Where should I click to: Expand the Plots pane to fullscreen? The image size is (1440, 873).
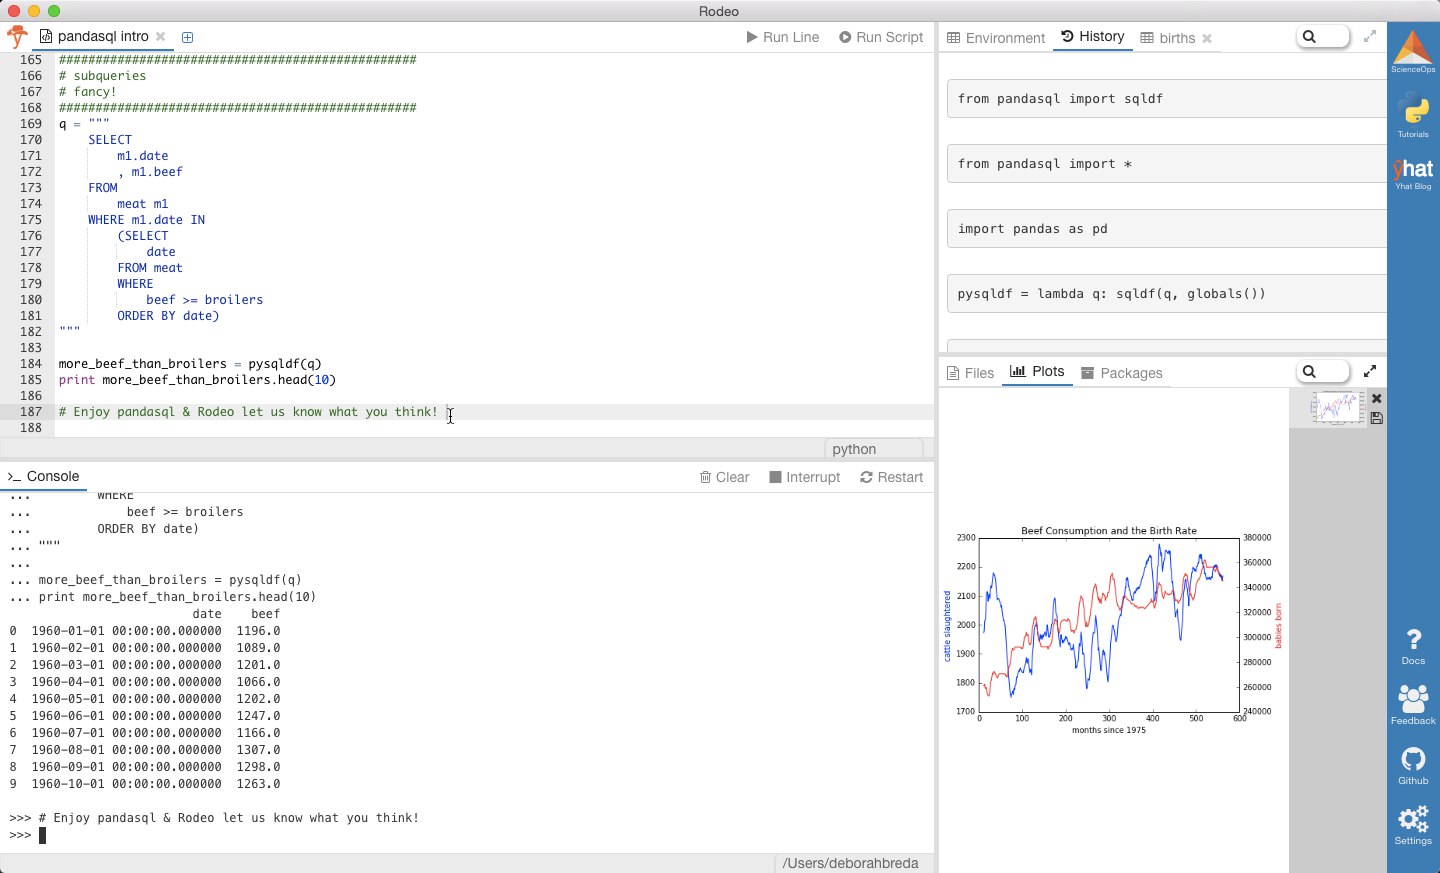pos(1370,371)
